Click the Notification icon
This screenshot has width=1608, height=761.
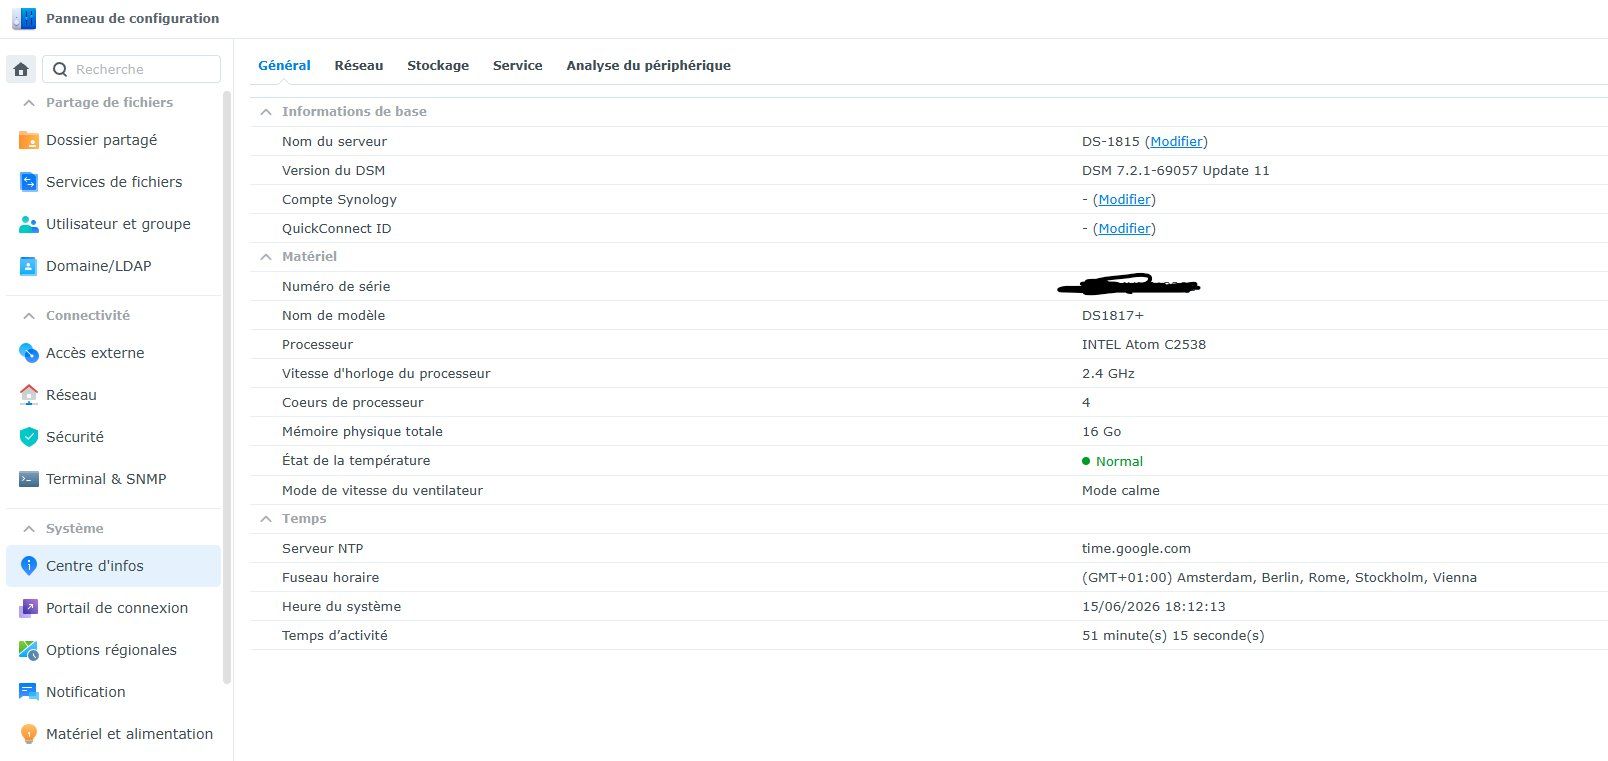click(29, 692)
